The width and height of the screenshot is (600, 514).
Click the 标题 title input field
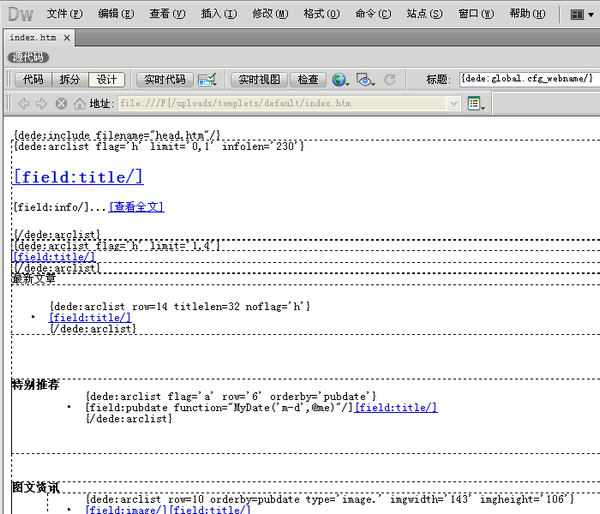pos(527,79)
